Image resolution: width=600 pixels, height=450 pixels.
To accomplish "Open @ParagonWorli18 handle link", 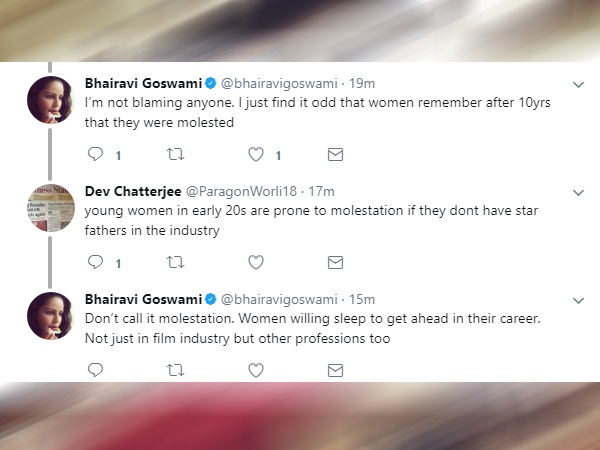I will tap(243, 191).
